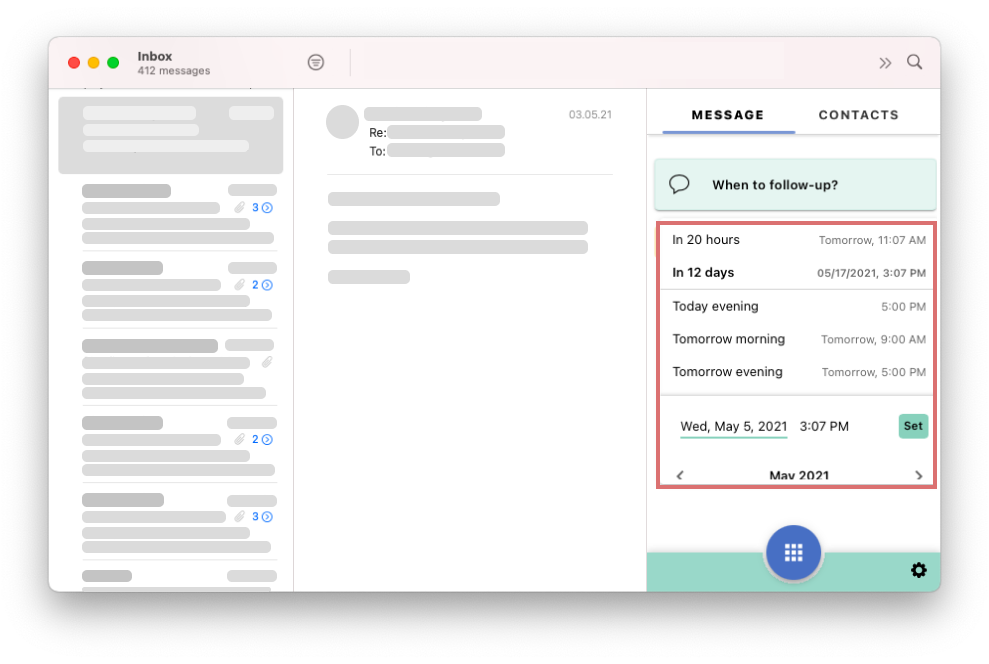989x664 pixels.
Task: Click the message date 03.05.21
Action: (590, 114)
